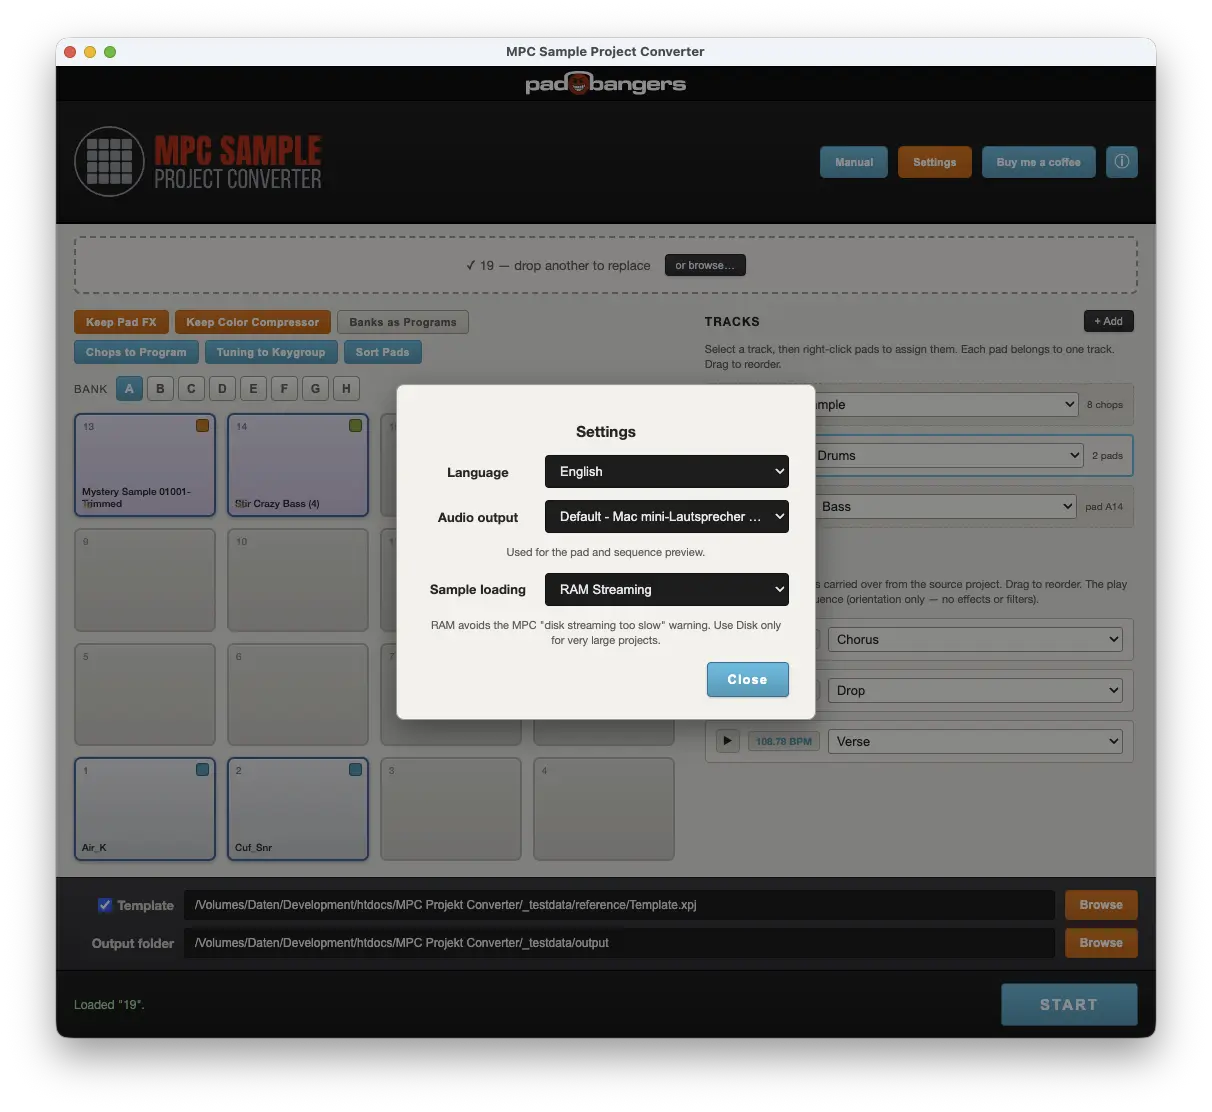1212x1112 pixels.
Task: Open the Verse sequence dropdown
Action: coord(975,741)
